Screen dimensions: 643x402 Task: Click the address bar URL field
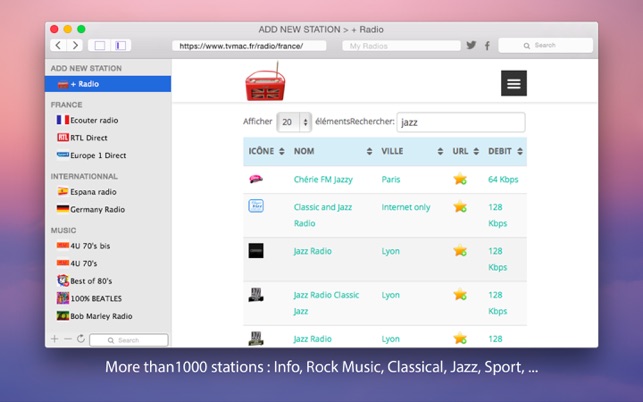(249, 46)
